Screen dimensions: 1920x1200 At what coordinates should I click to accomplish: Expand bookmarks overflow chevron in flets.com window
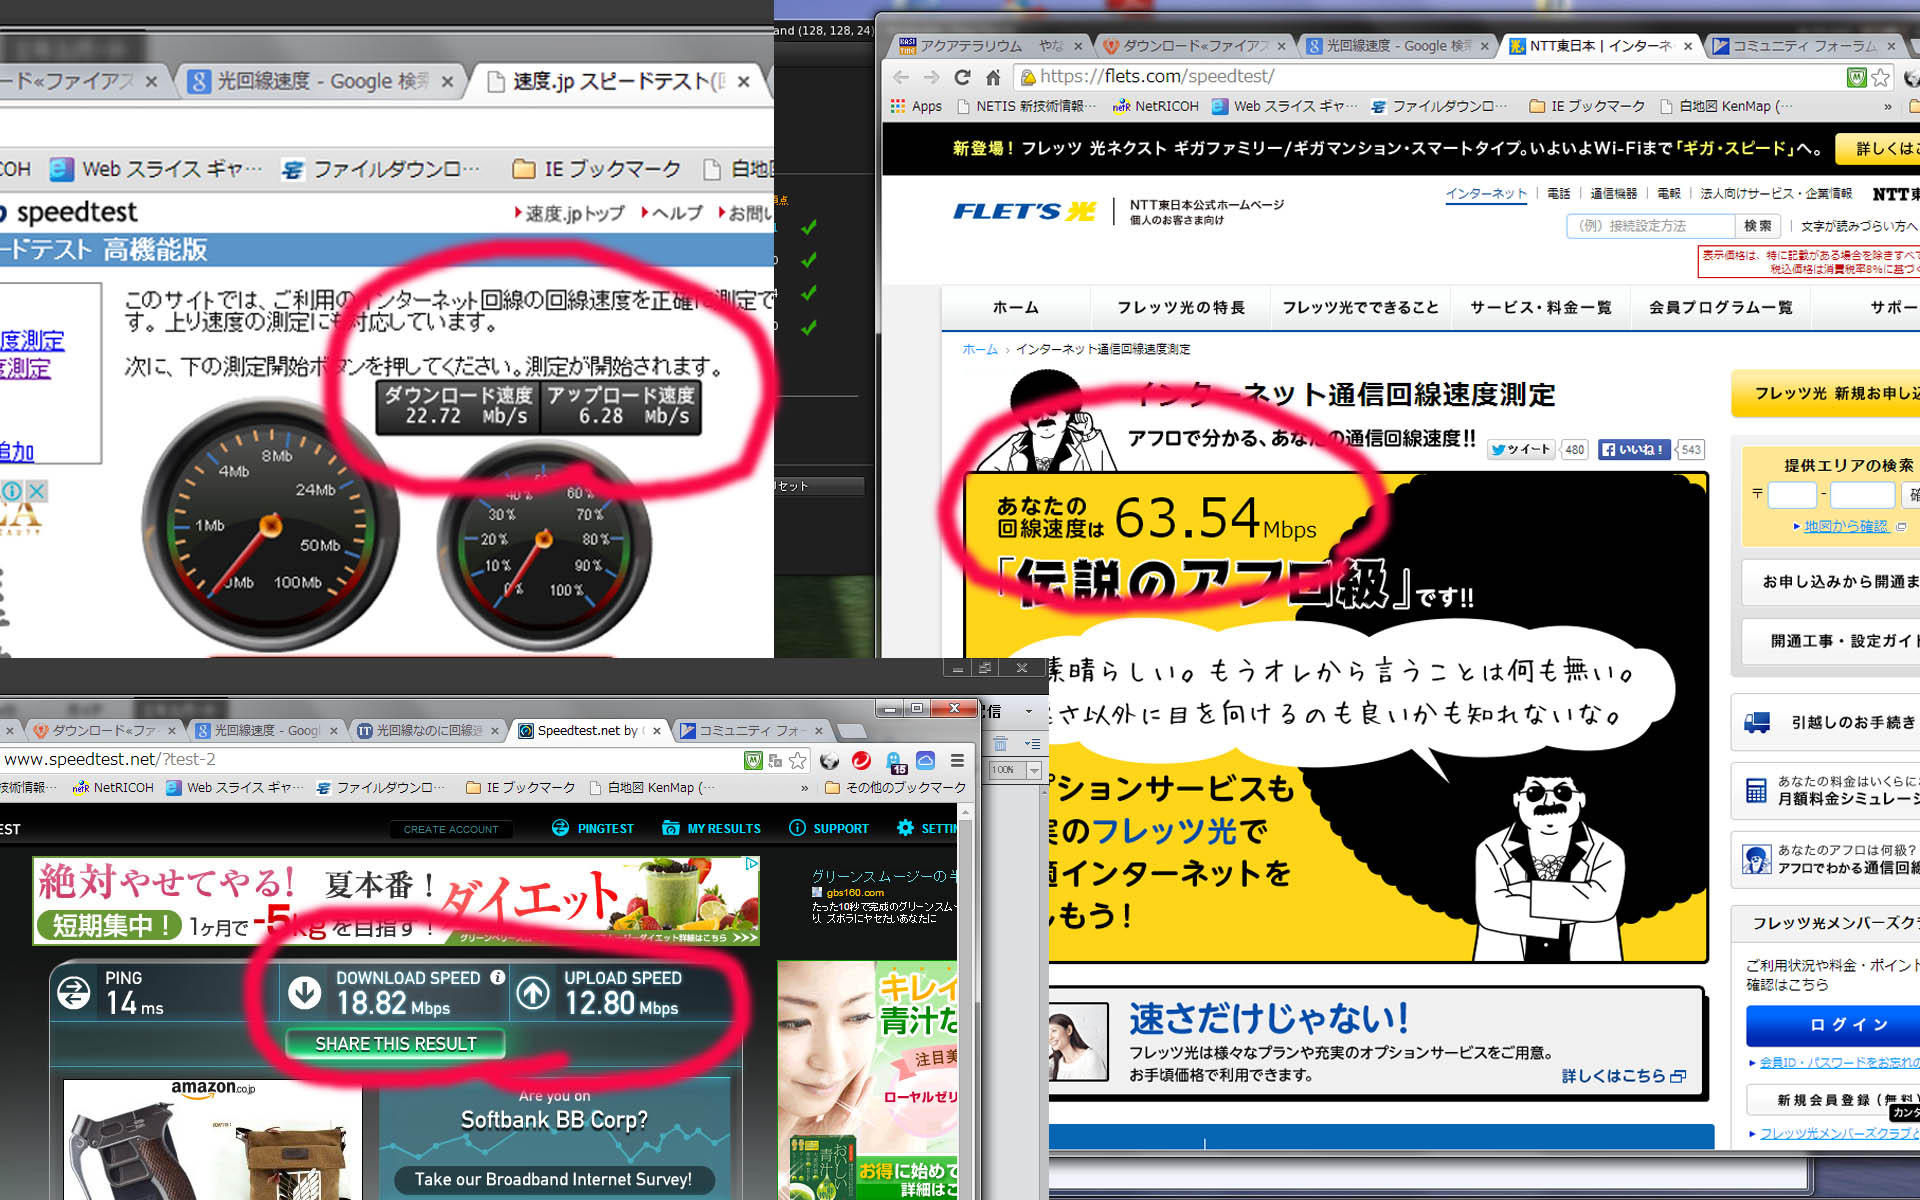[x=1888, y=106]
